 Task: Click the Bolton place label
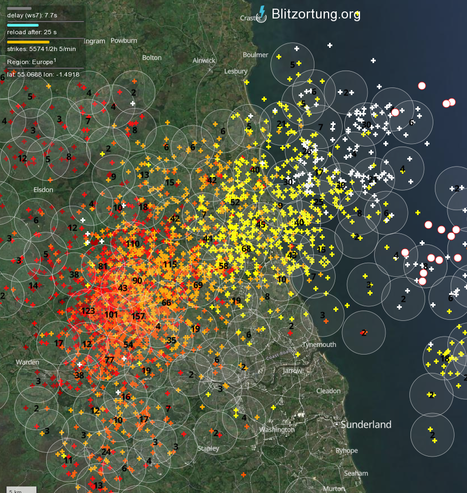coord(152,58)
